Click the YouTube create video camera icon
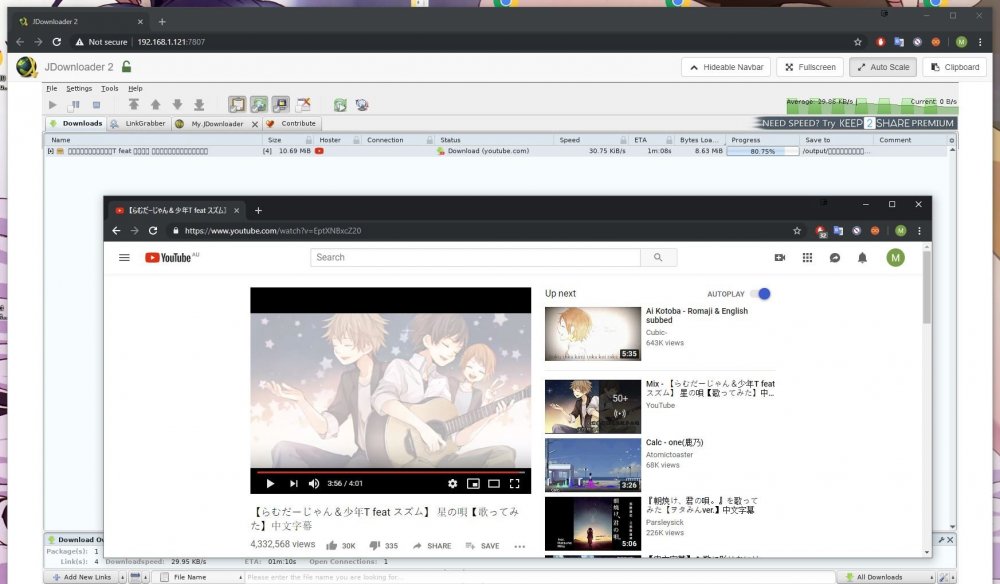The width and height of the screenshot is (1000, 584). coord(779,258)
